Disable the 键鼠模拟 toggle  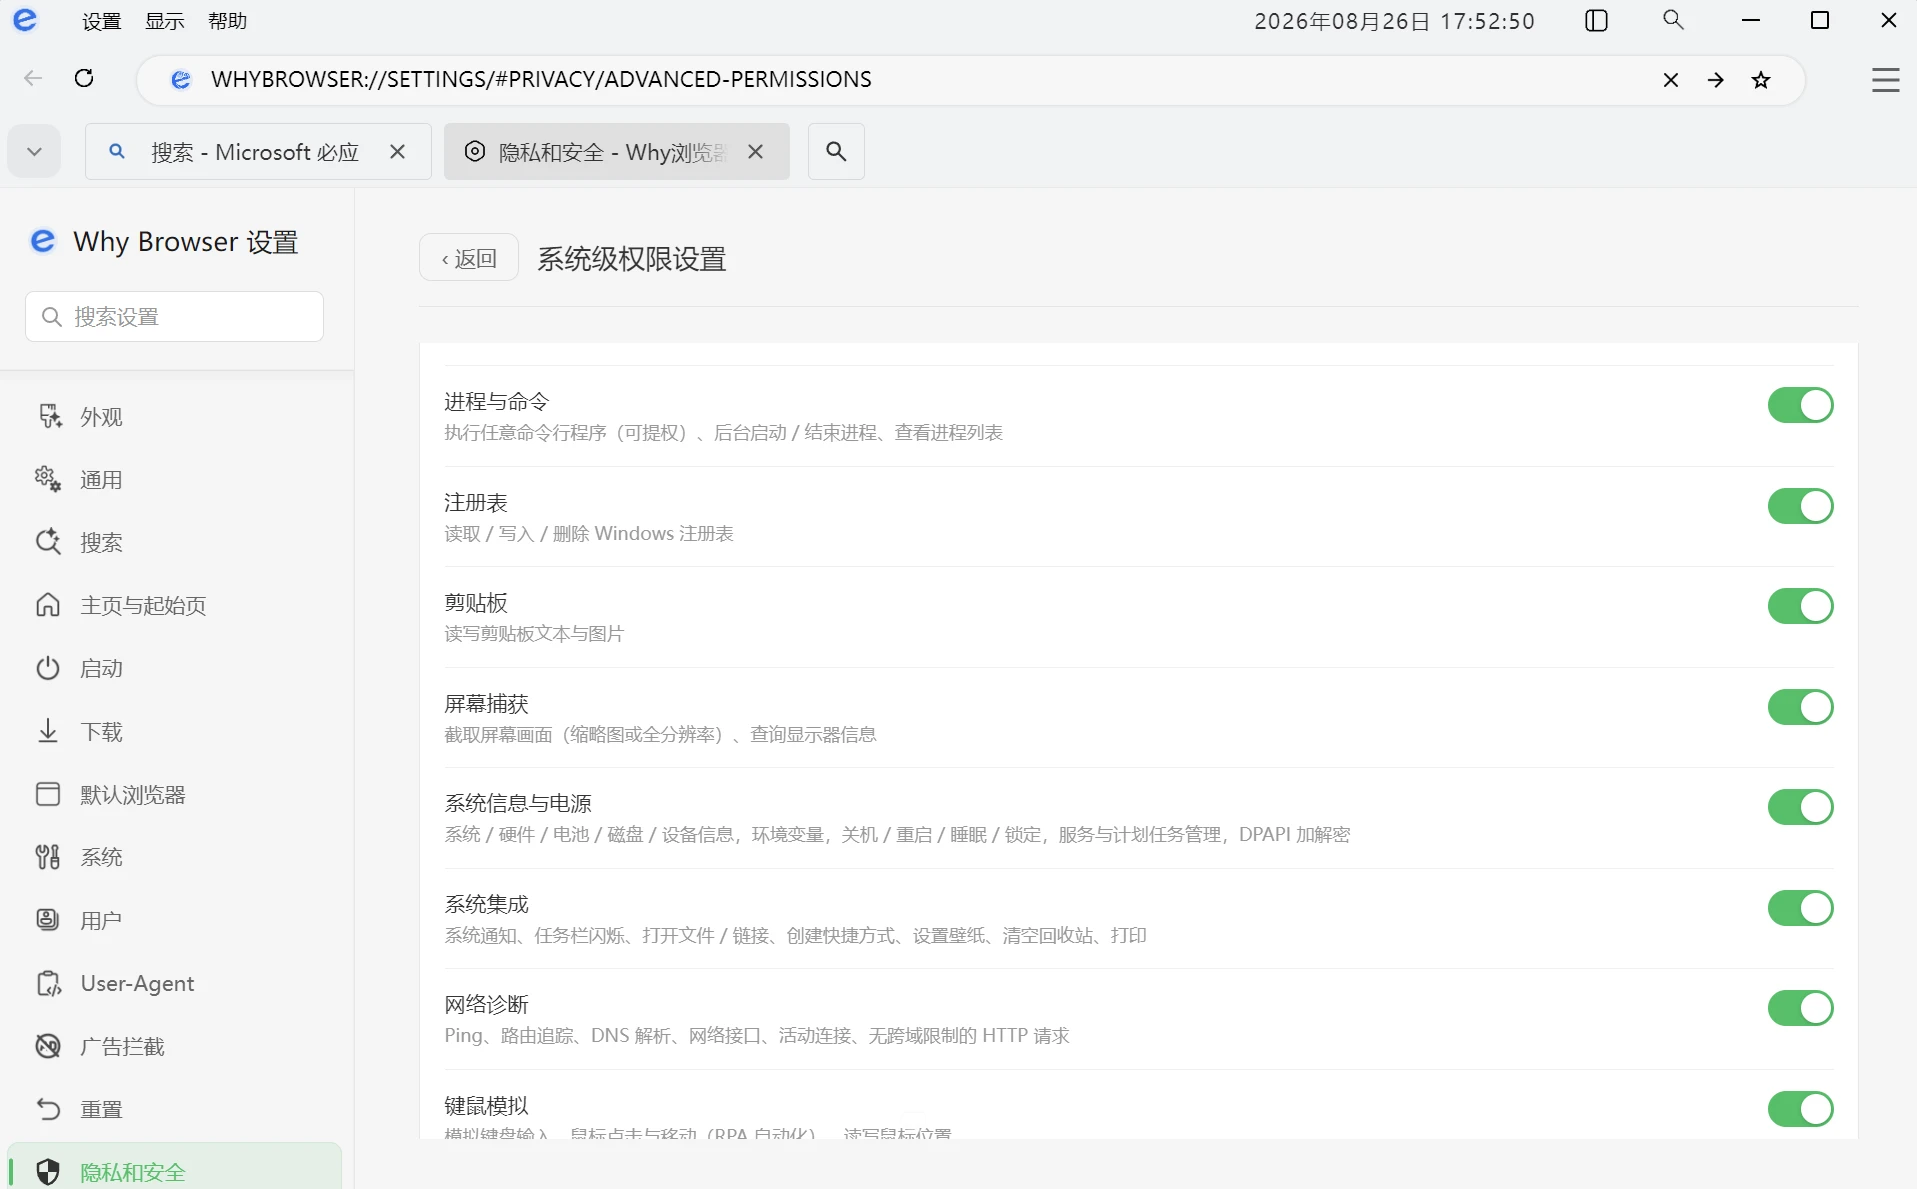click(1800, 1109)
